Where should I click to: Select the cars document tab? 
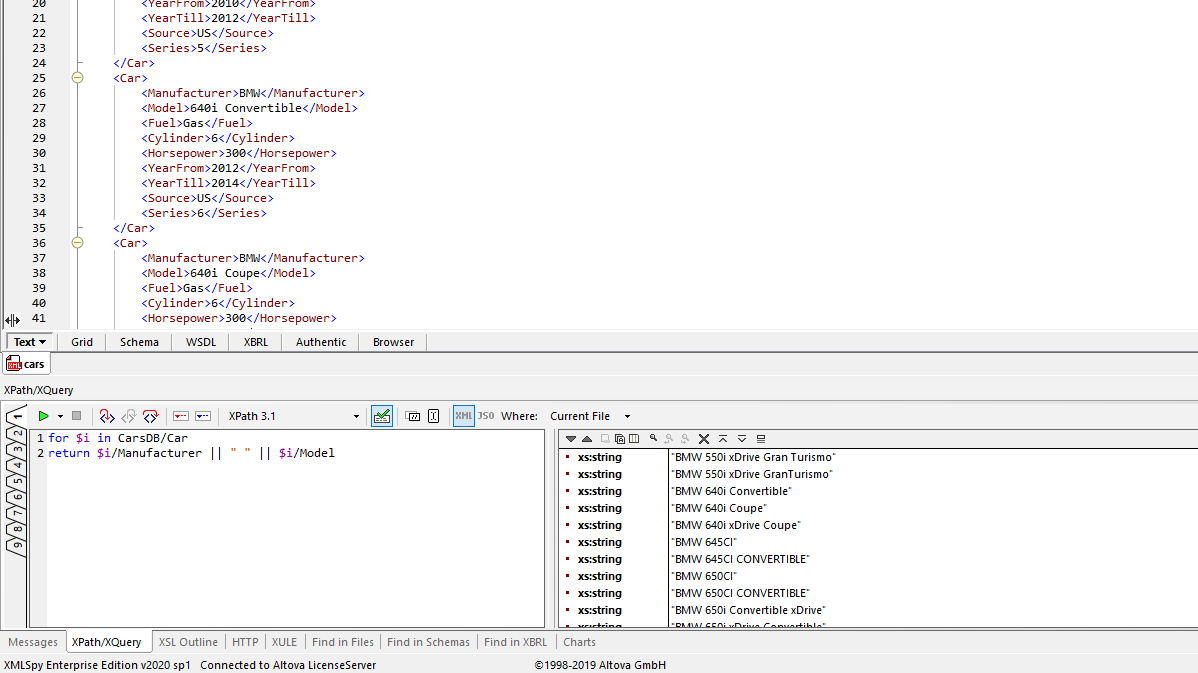[26, 363]
